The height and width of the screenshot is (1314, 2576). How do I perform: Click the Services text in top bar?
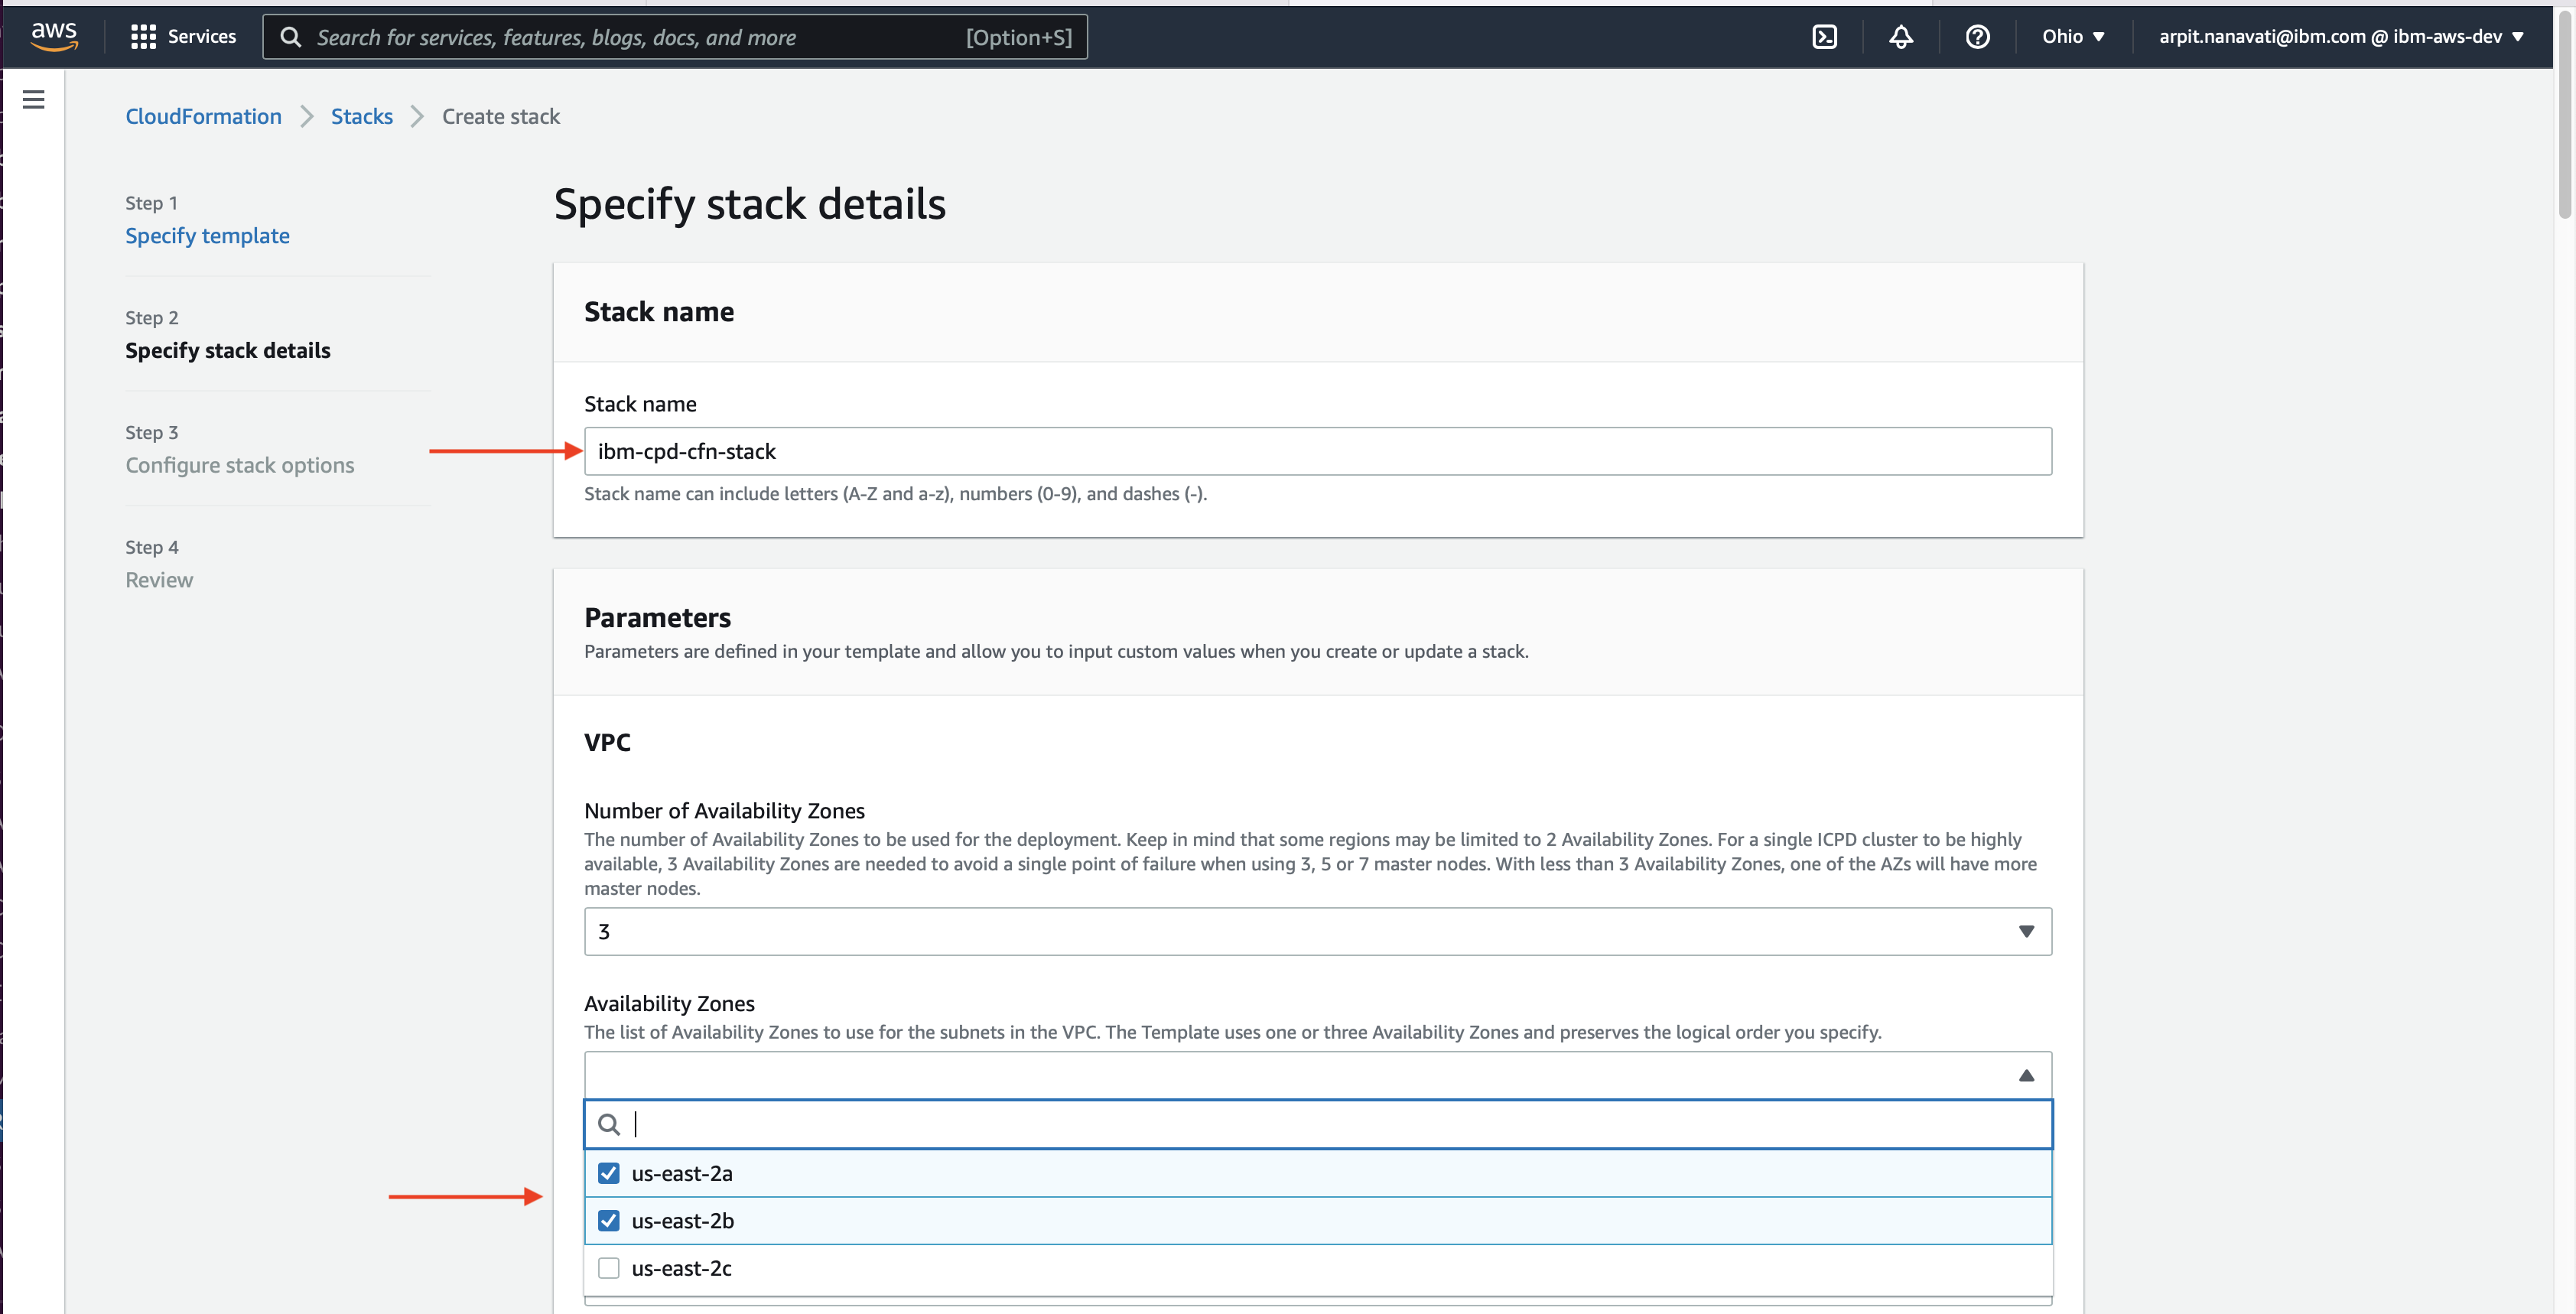coord(201,37)
